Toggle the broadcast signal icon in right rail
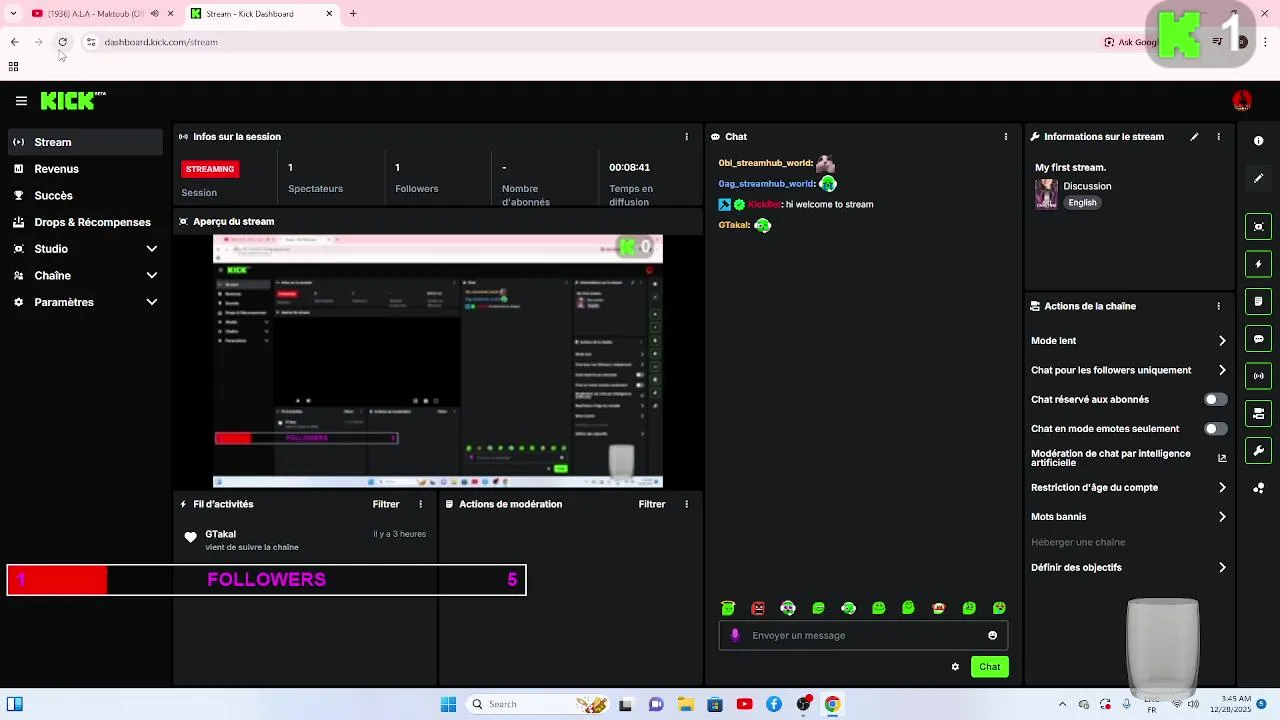This screenshot has width=1280, height=720. 1259,376
